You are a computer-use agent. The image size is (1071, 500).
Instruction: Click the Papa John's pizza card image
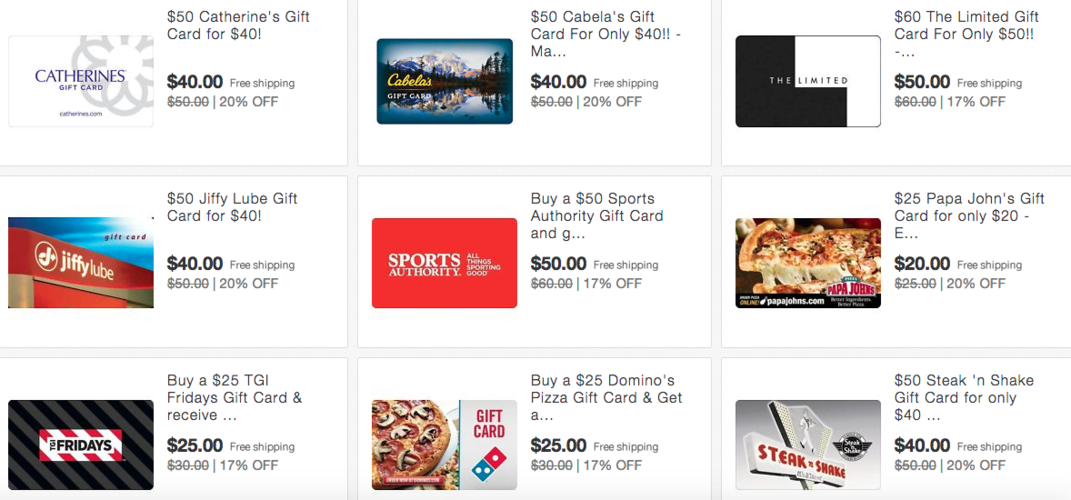(808, 263)
